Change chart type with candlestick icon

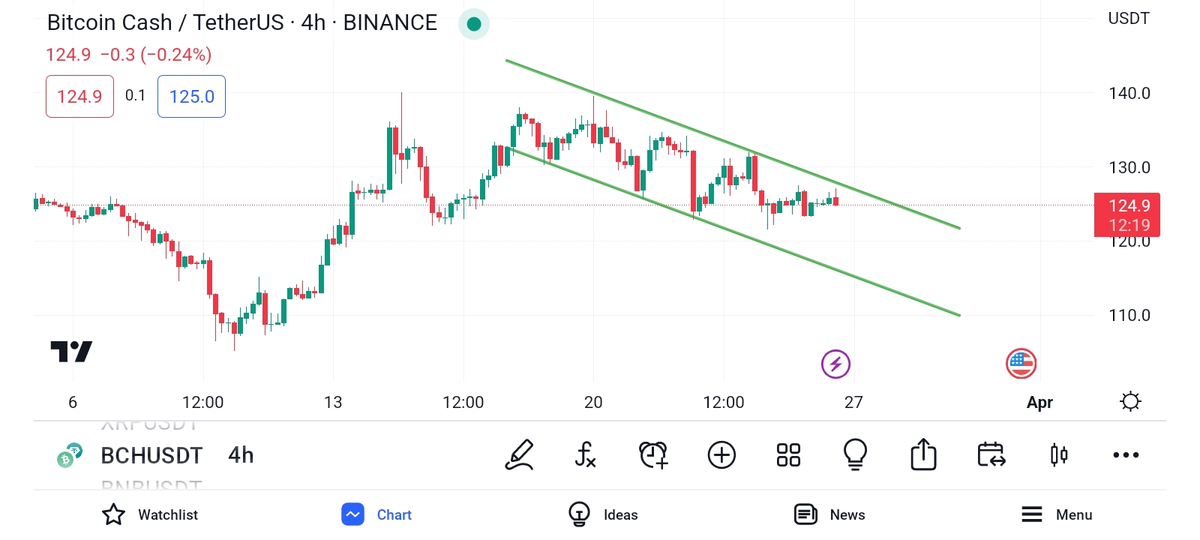click(x=1059, y=455)
